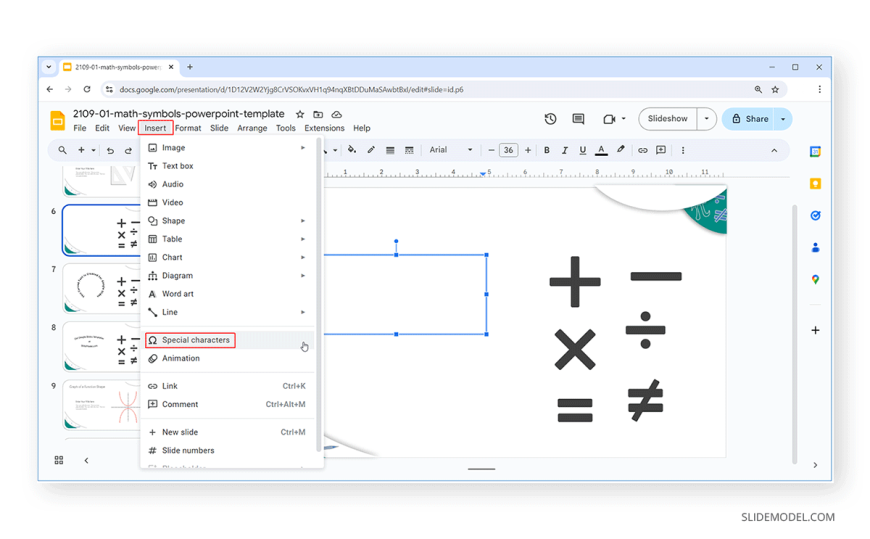The image size is (870, 539).
Task: Open the Extensions menu
Action: pyautogui.click(x=324, y=128)
